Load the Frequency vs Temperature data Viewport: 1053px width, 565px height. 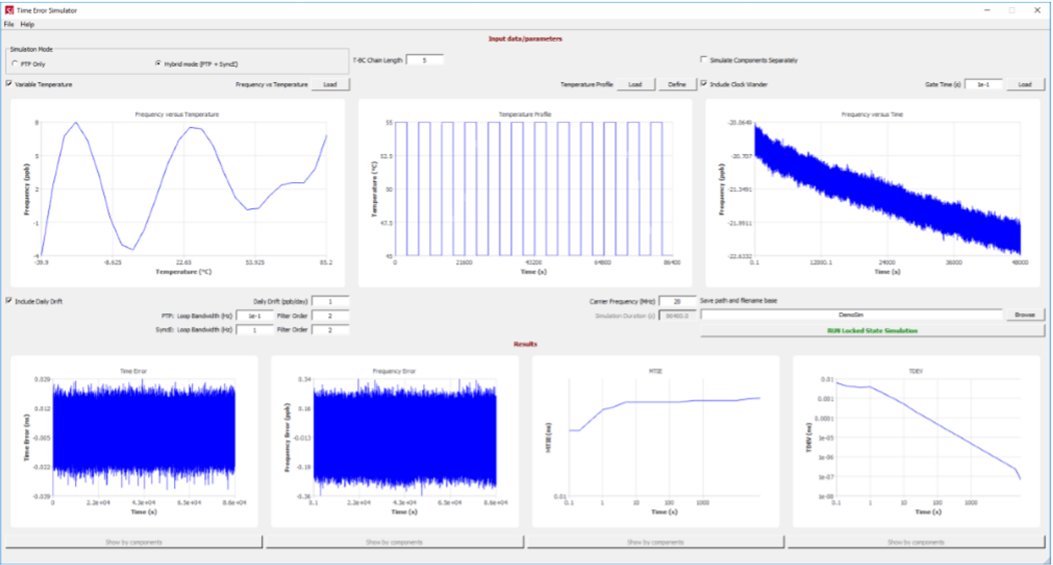pos(330,85)
